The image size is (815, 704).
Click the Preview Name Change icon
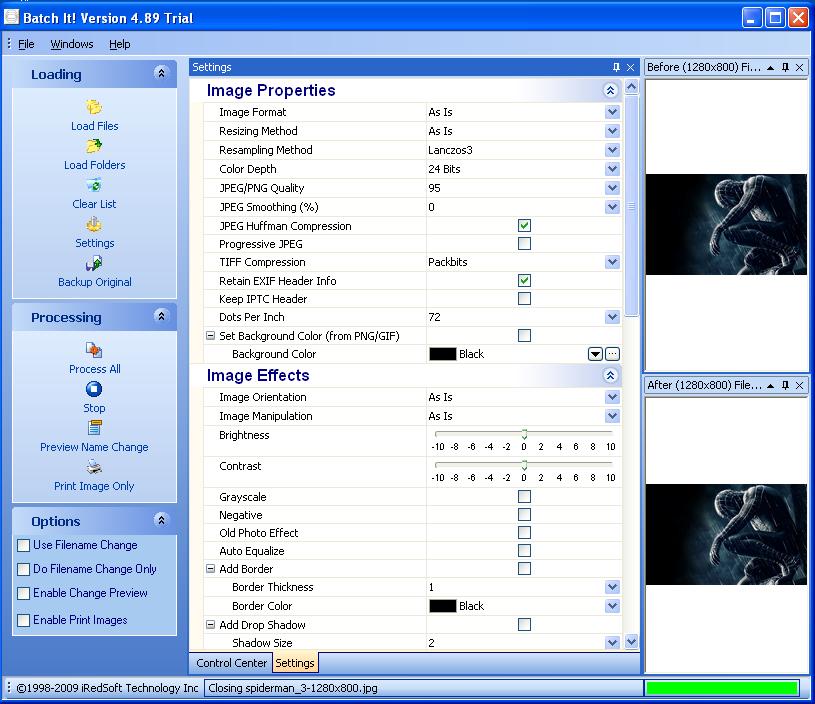tap(94, 428)
